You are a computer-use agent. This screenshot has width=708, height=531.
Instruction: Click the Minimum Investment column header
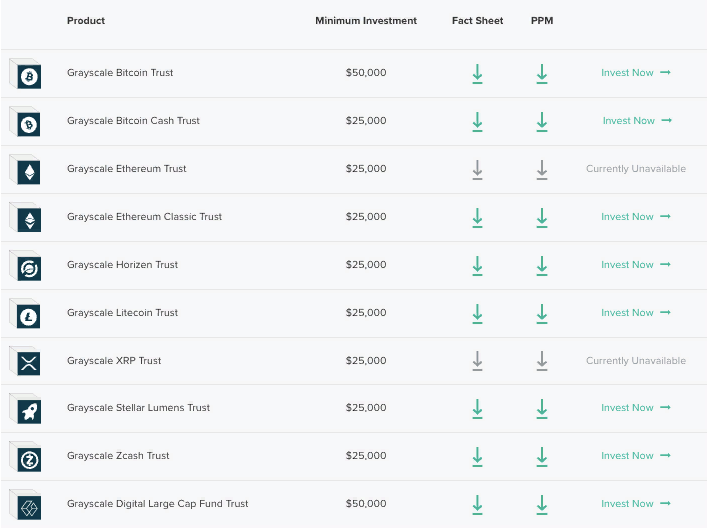click(365, 21)
